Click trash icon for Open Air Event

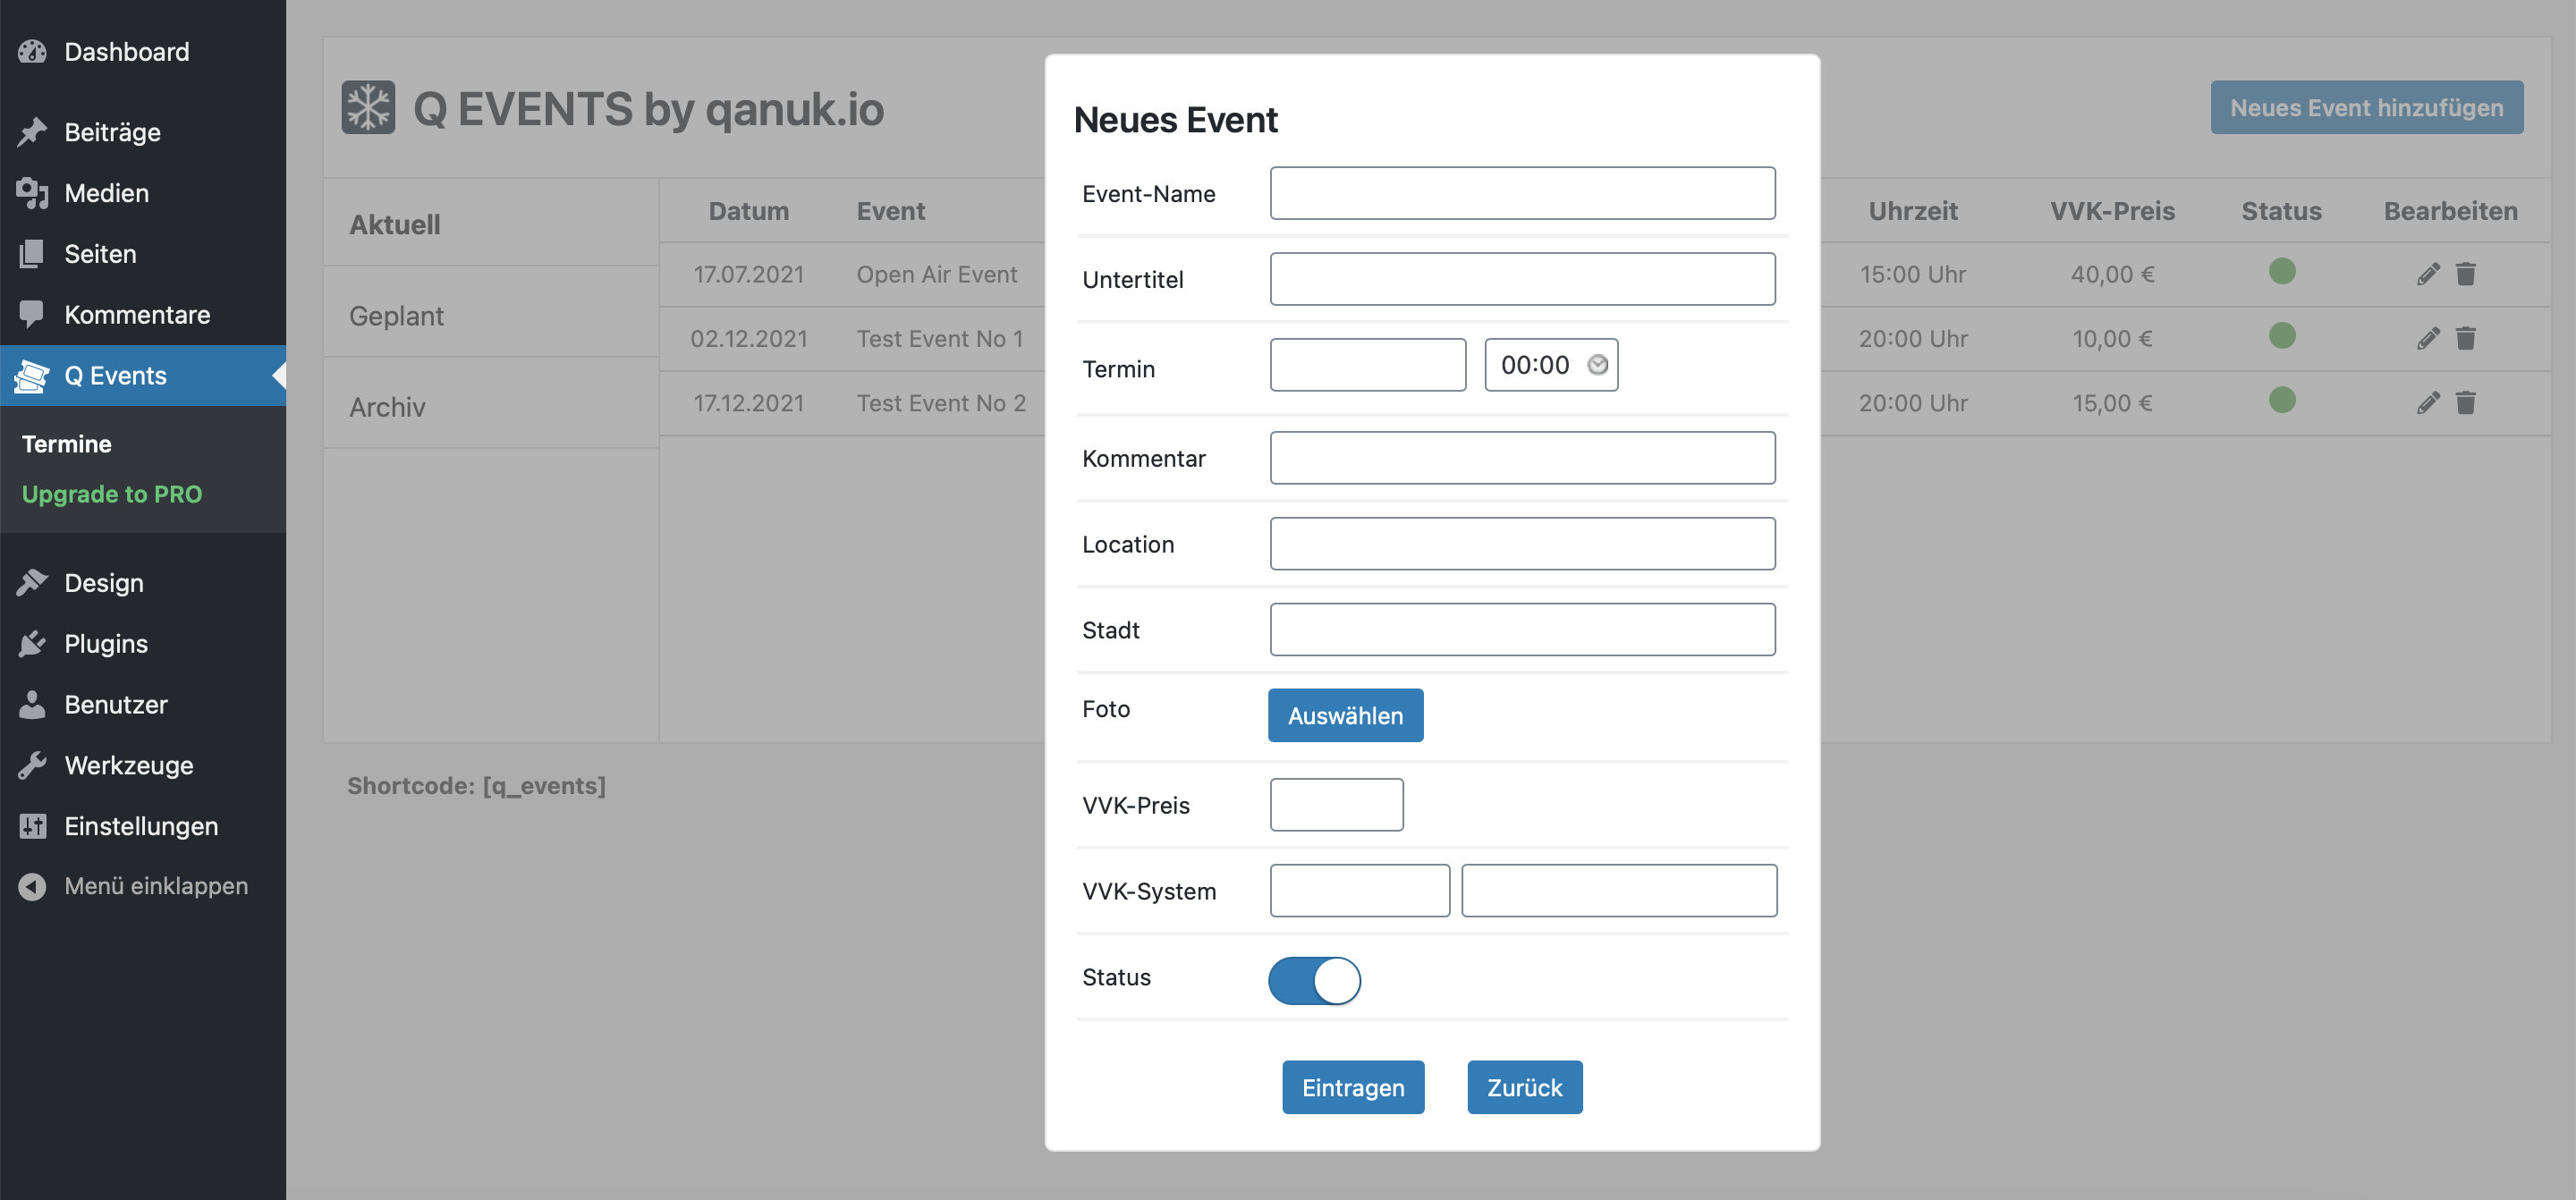(x=2466, y=274)
